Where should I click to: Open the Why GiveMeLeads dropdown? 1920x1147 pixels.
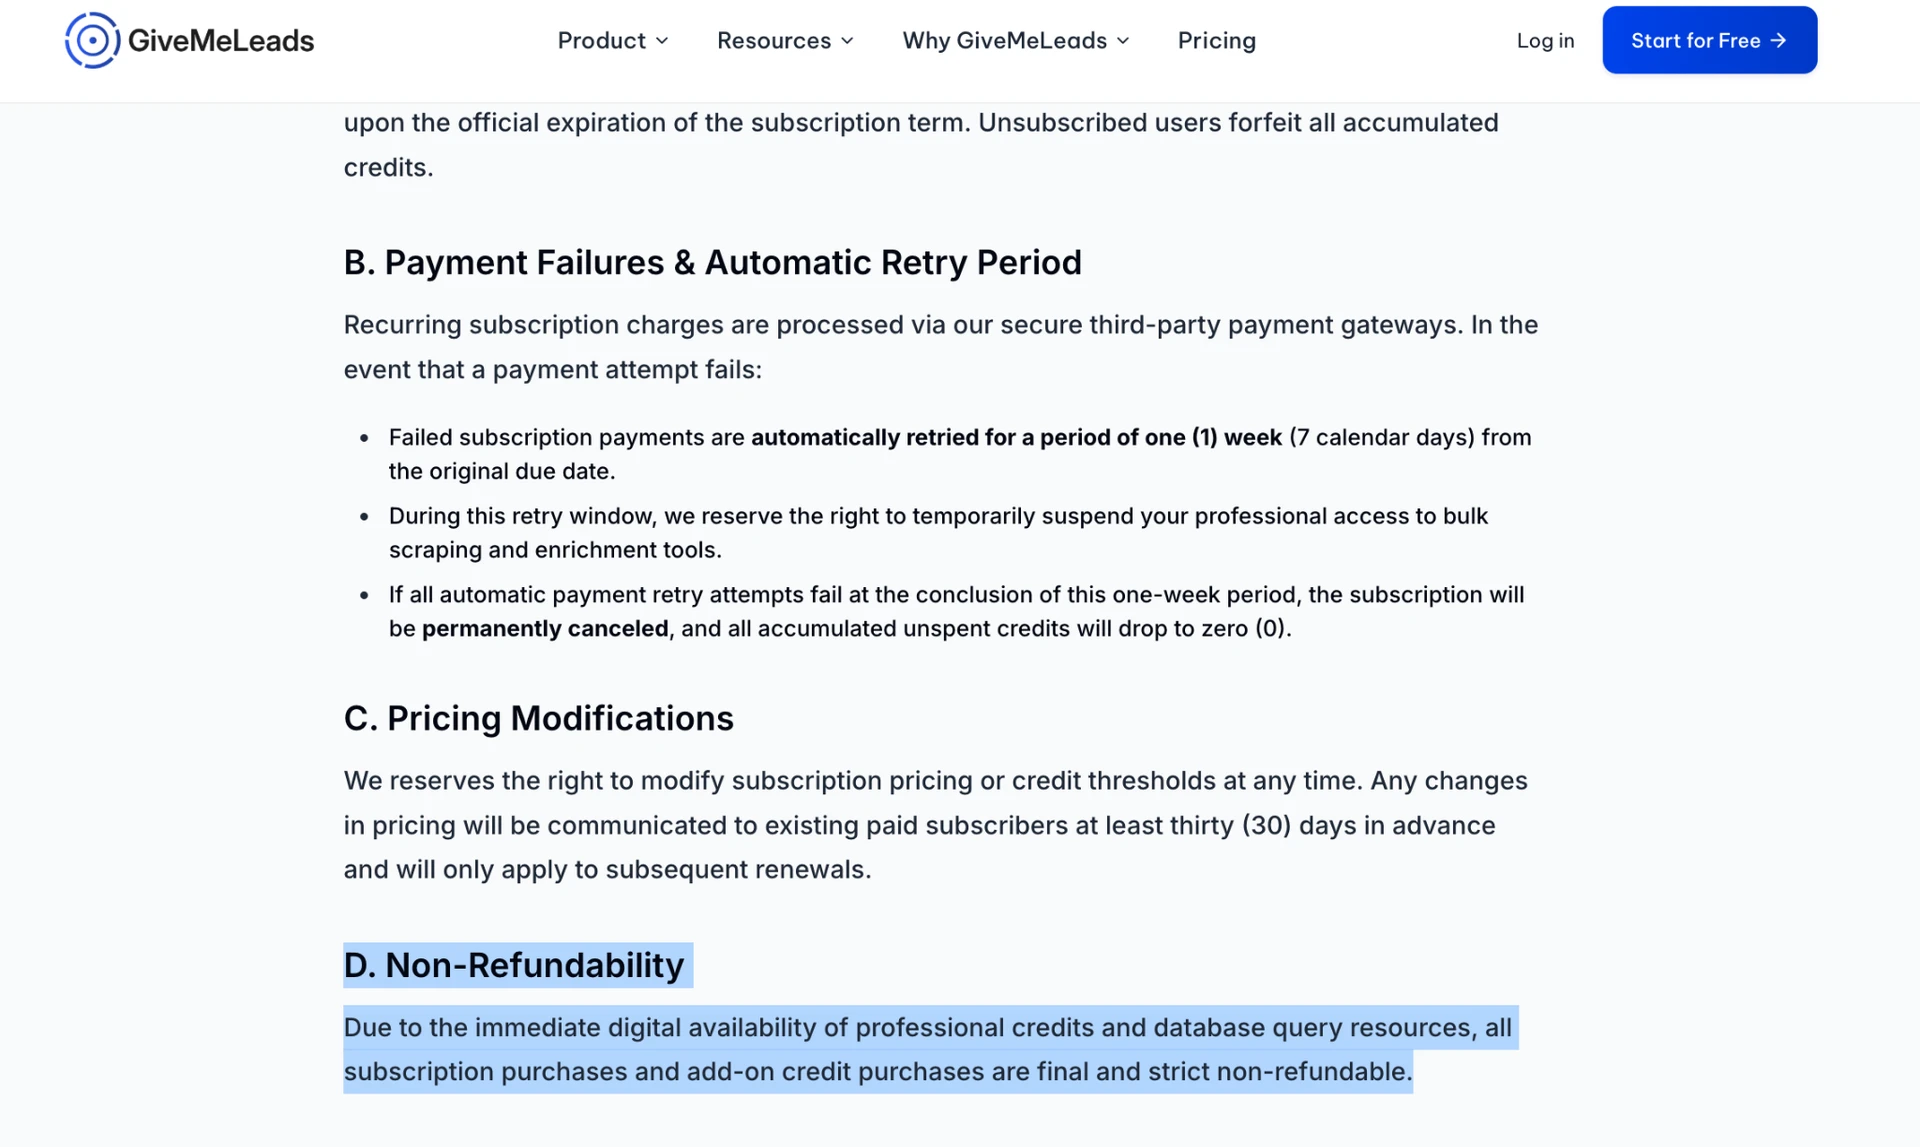pos(1016,41)
